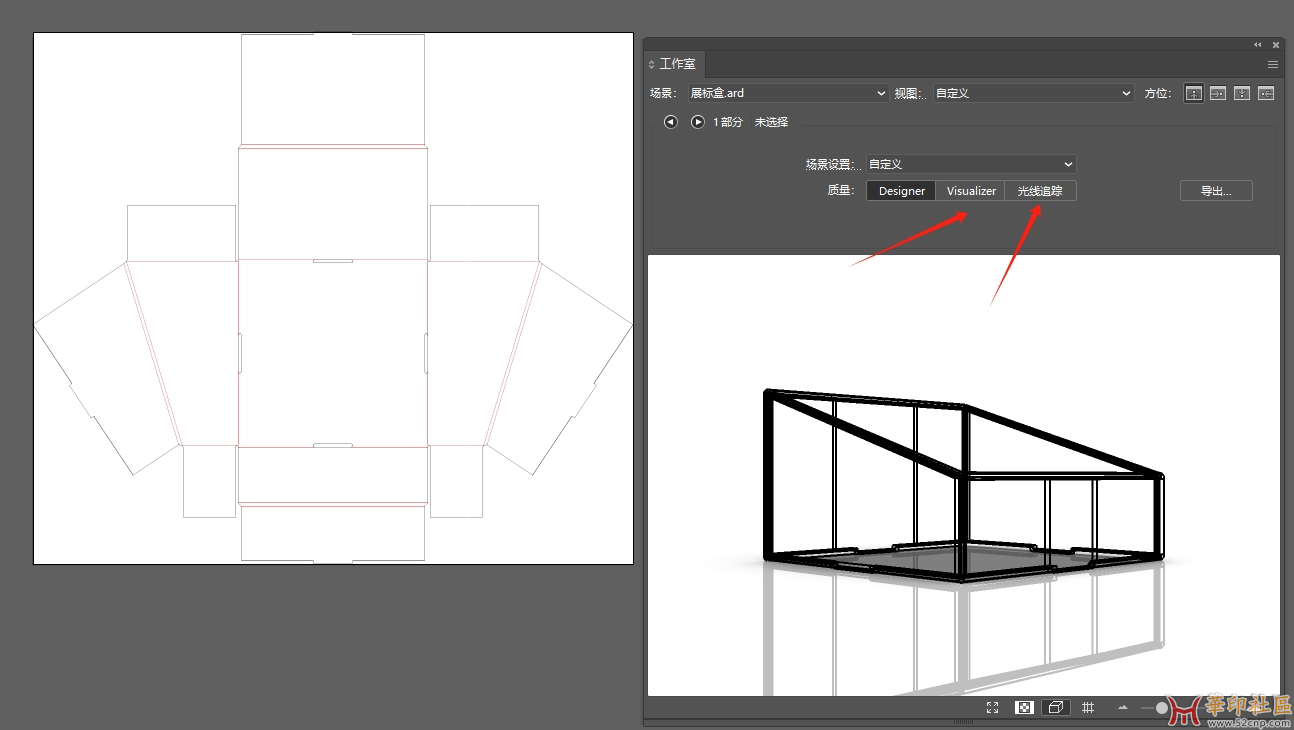Collapse the panel with the double-arrow icon
Image resolution: width=1294 pixels, height=730 pixels.
tap(1258, 45)
